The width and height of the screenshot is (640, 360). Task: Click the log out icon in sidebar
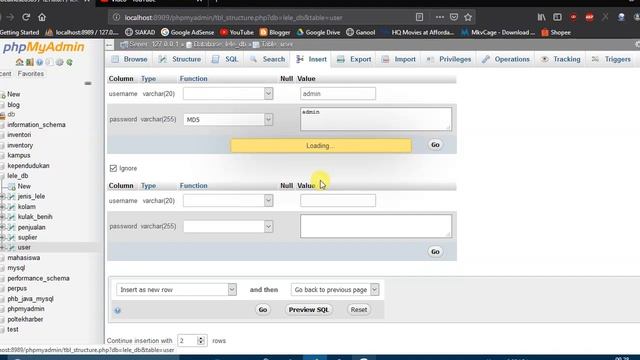pyautogui.click(x=29, y=62)
